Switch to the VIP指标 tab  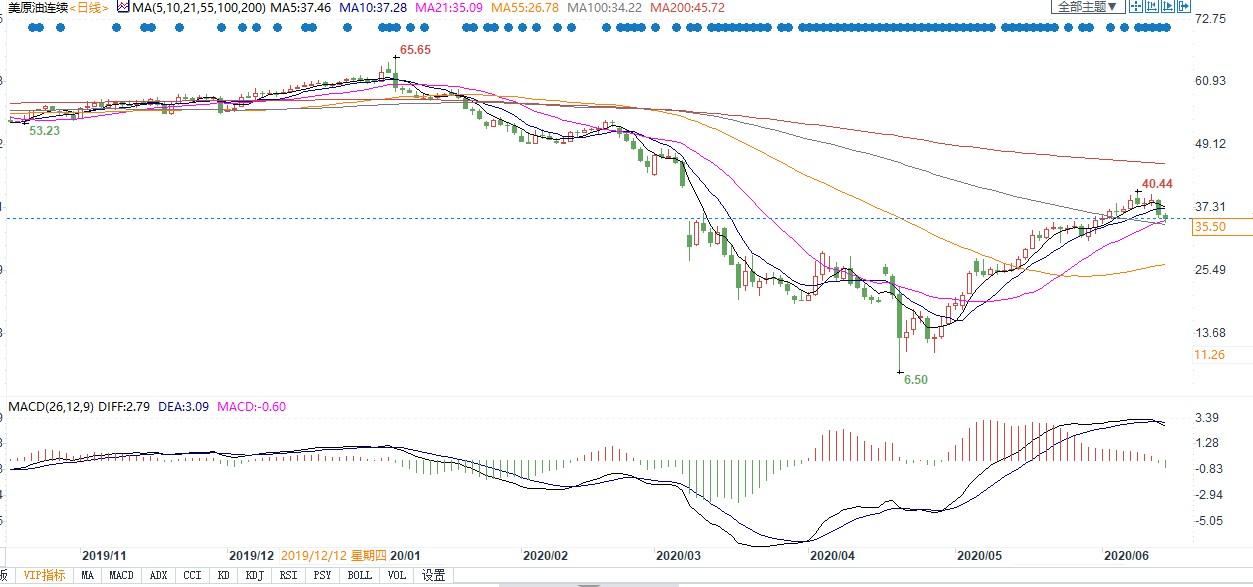pos(43,575)
